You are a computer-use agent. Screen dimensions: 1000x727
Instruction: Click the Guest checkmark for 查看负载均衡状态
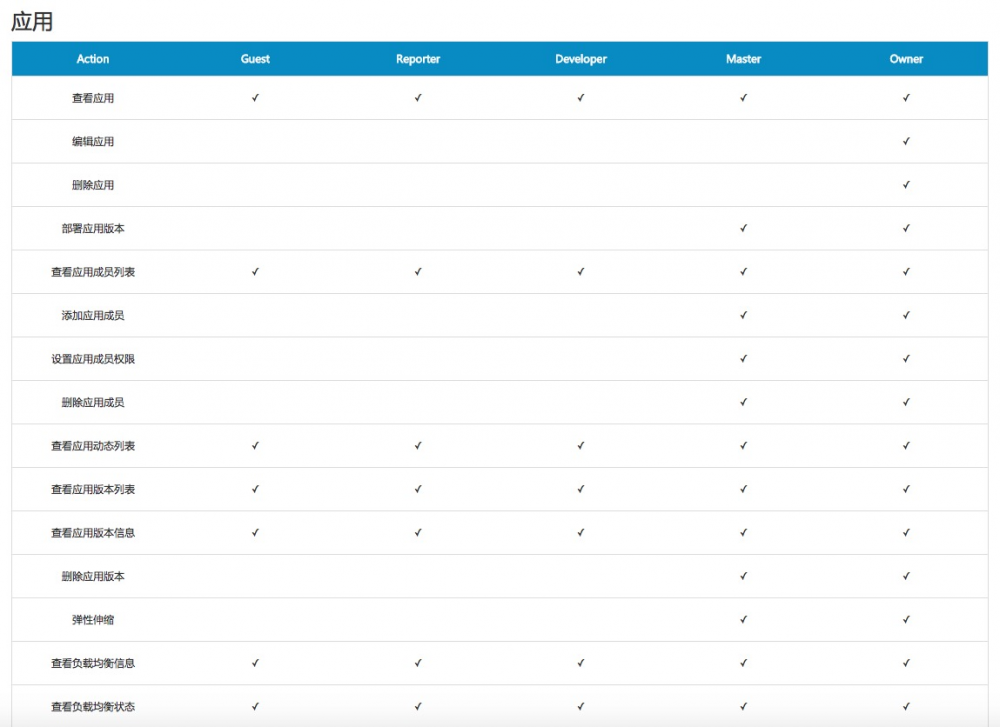pos(255,706)
